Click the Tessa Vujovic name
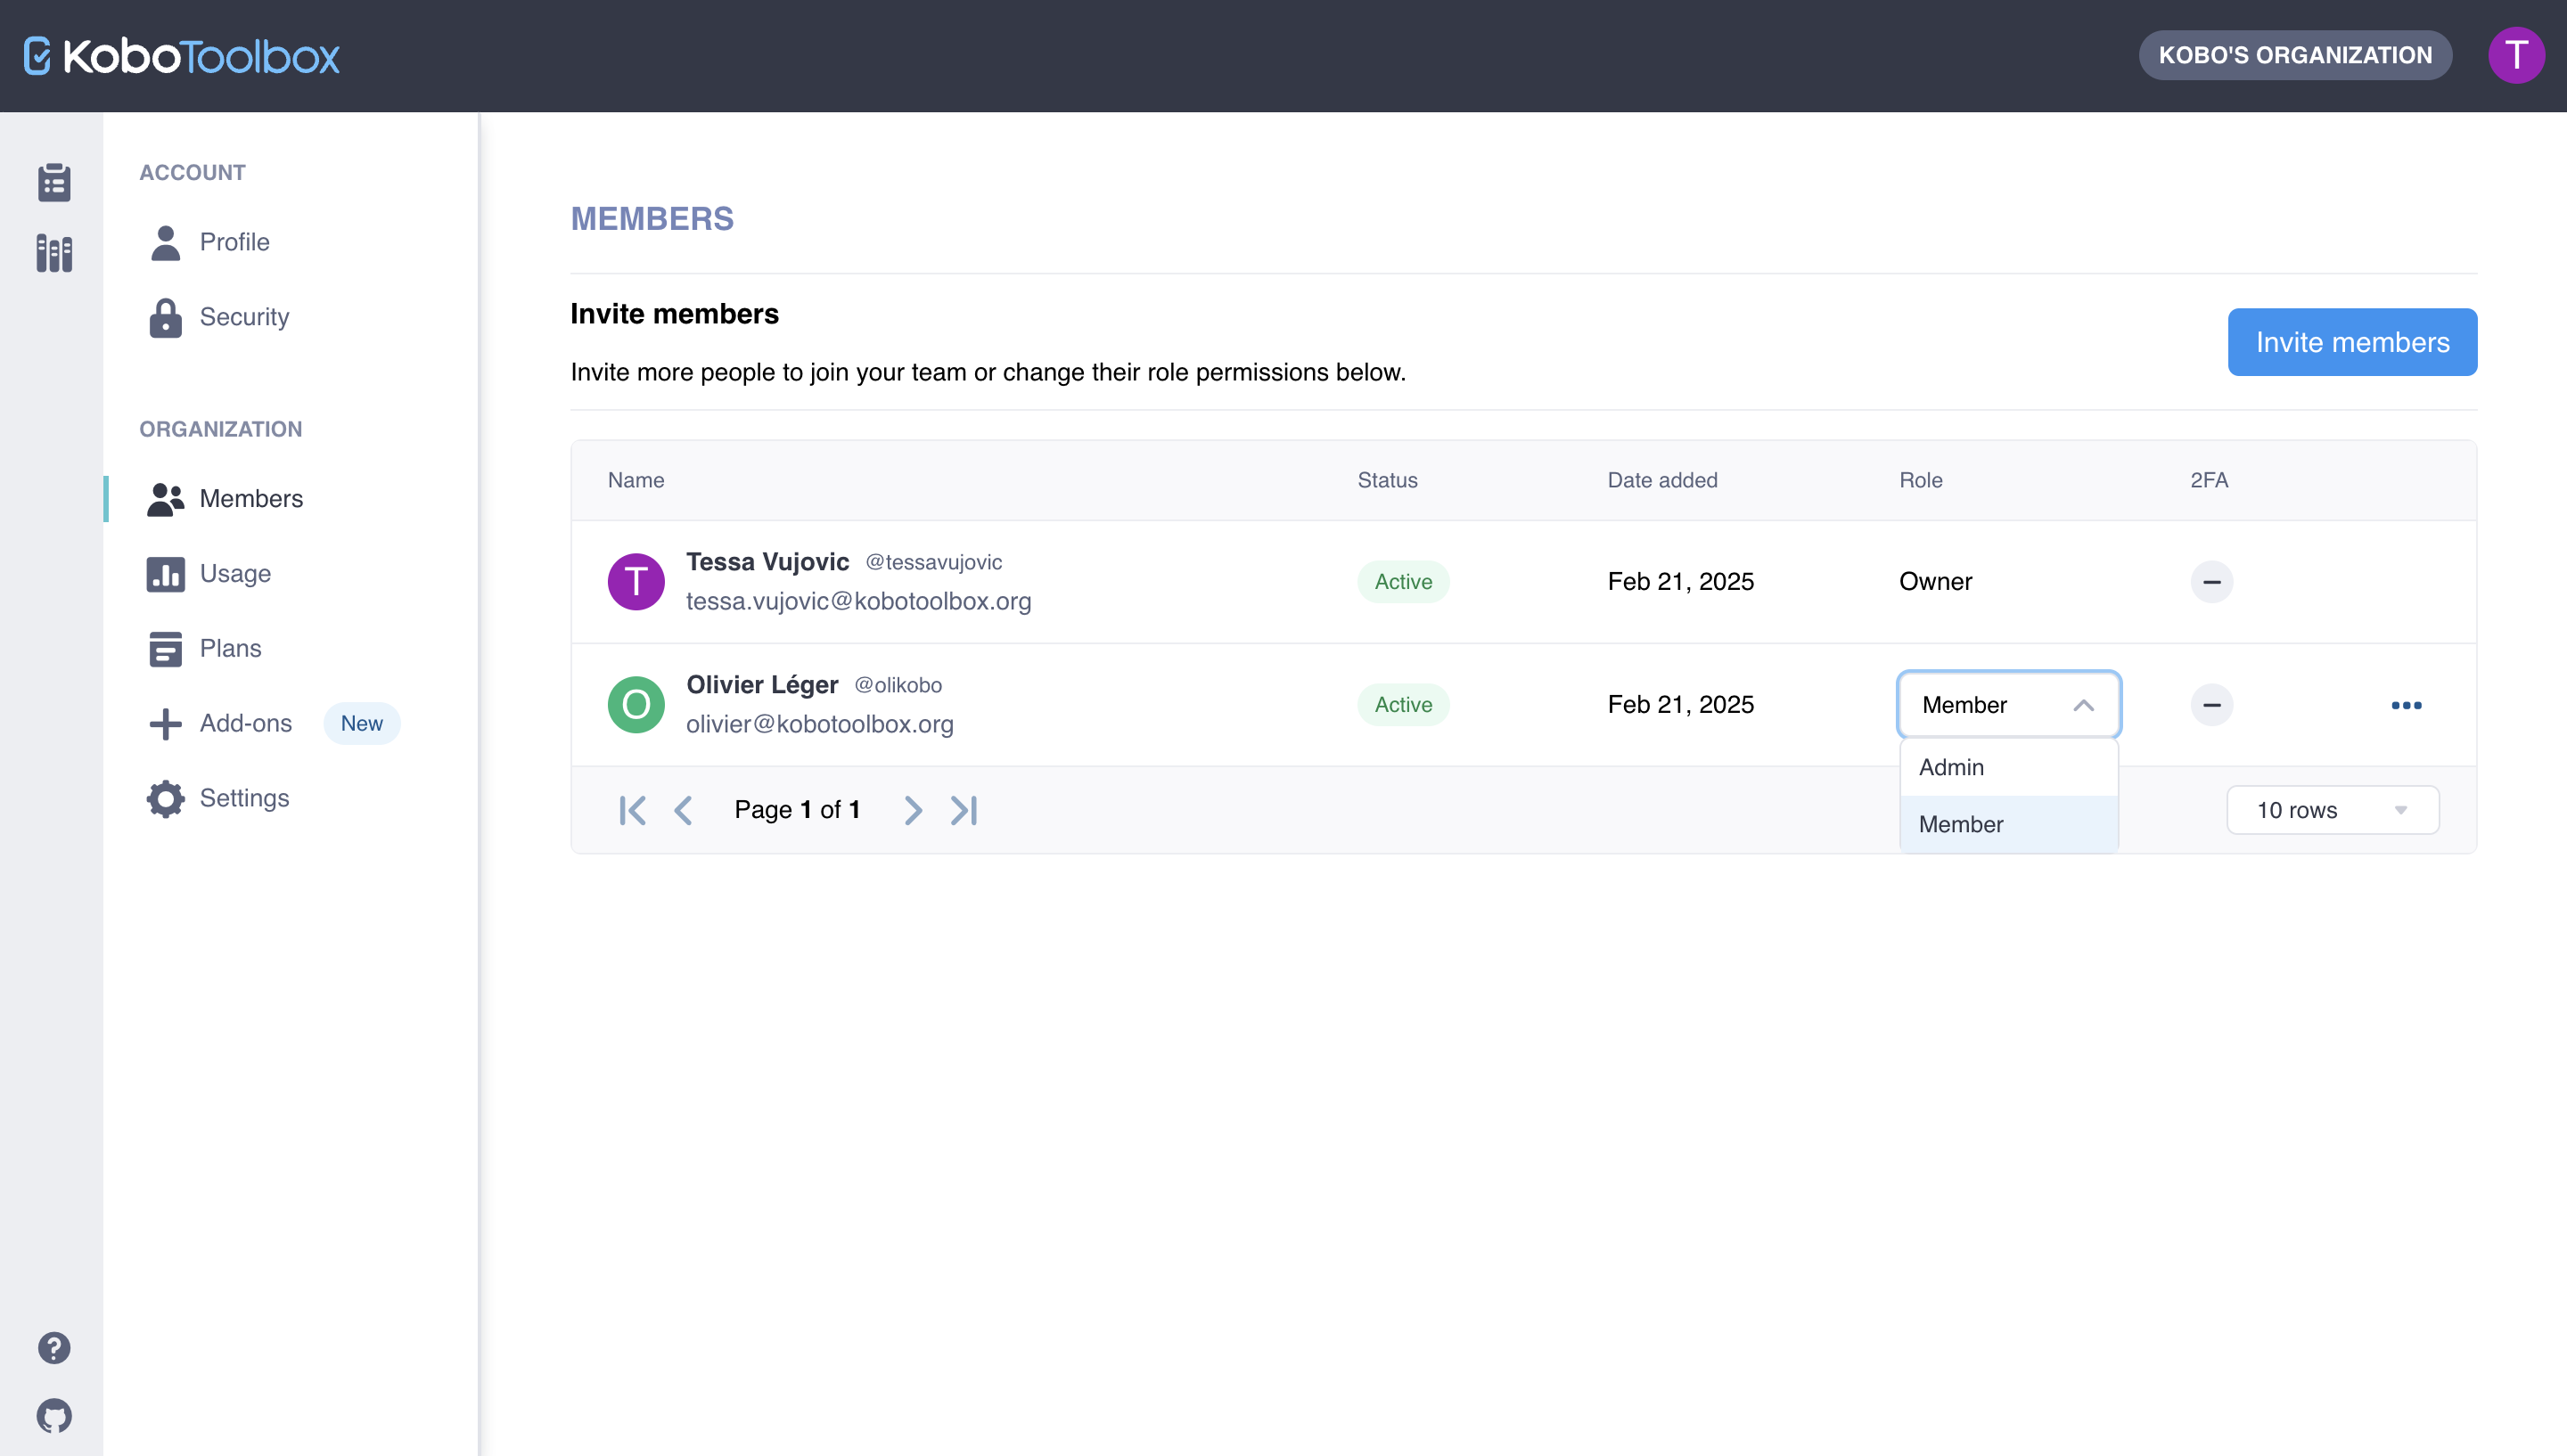This screenshot has height=1456, width=2567. point(767,562)
